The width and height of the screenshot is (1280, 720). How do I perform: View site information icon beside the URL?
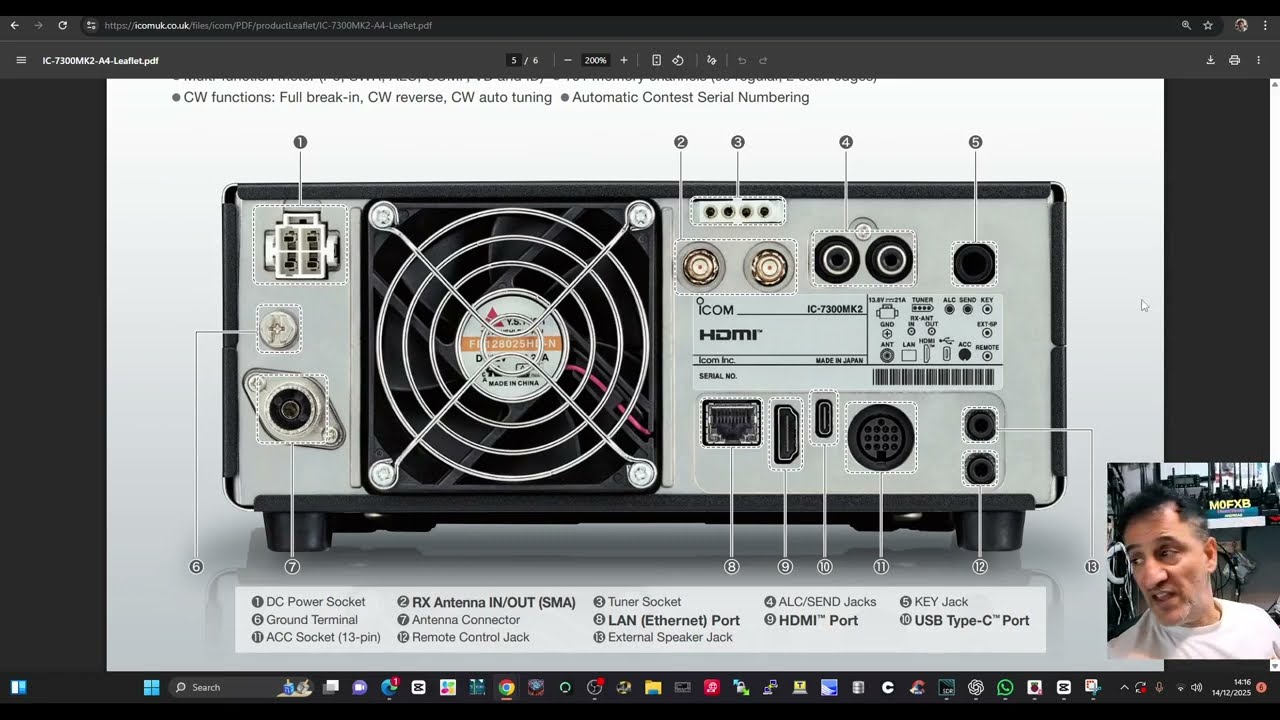tap(91, 25)
